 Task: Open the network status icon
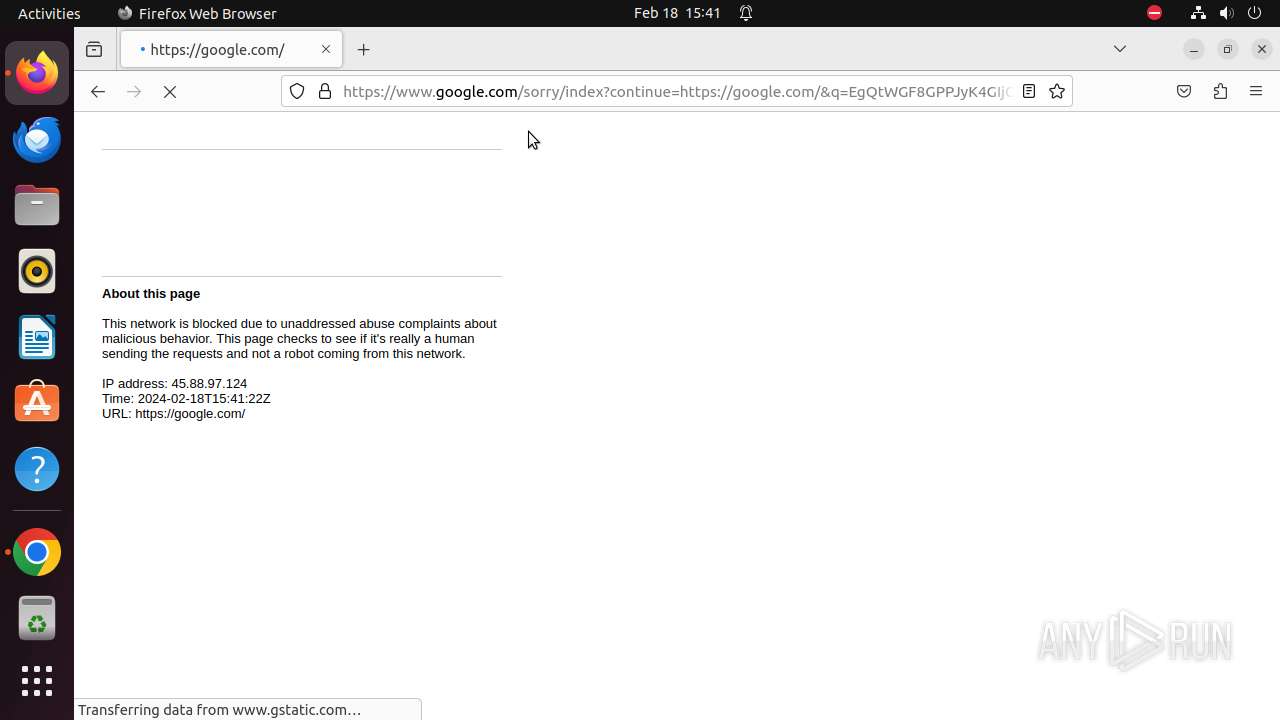click(x=1198, y=13)
